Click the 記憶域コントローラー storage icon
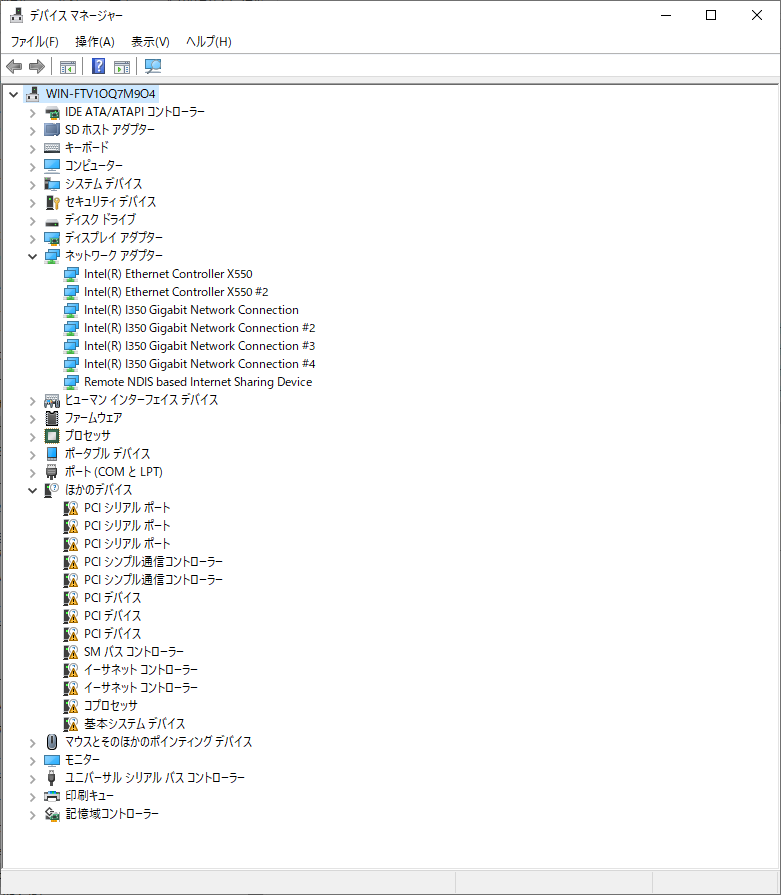This screenshot has height=895, width=781. click(52, 814)
